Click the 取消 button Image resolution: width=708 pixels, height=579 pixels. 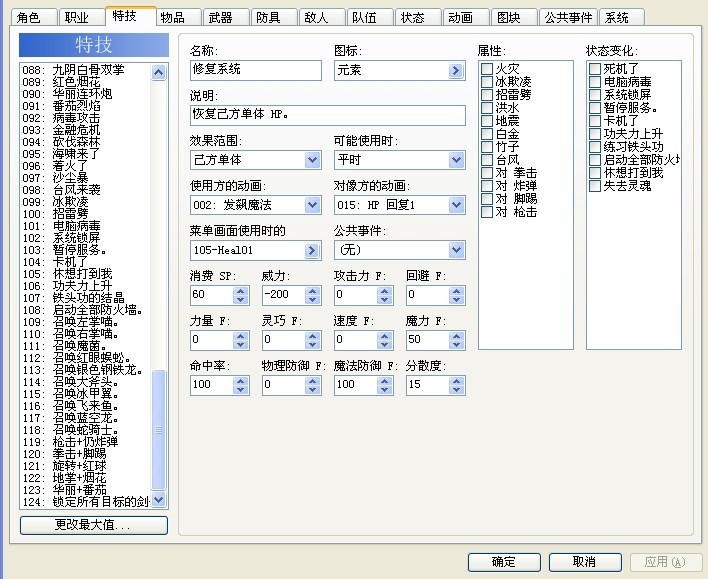click(585, 562)
